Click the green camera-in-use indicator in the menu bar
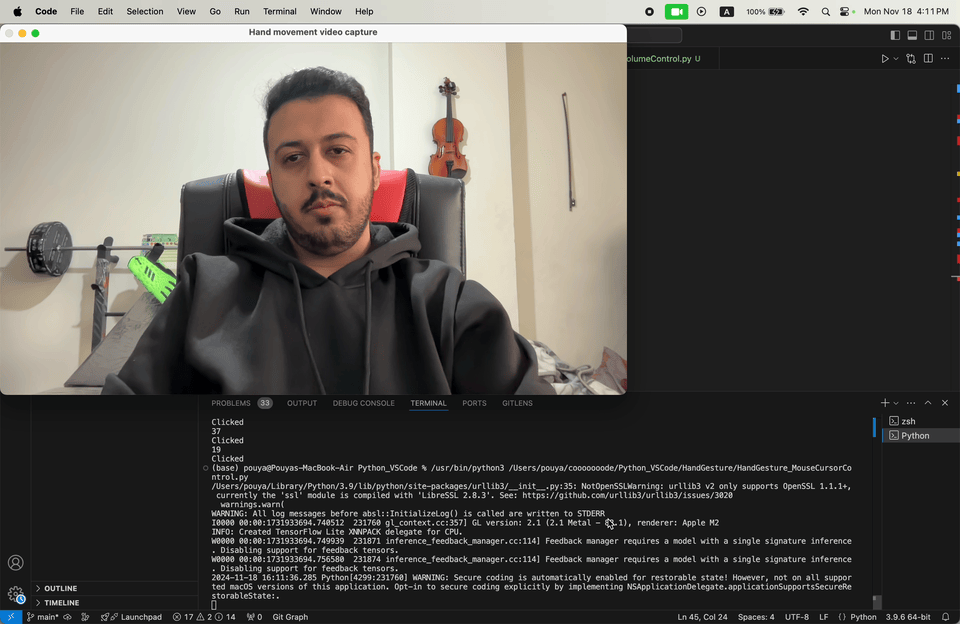Viewport: 960px width, 624px height. [677, 12]
